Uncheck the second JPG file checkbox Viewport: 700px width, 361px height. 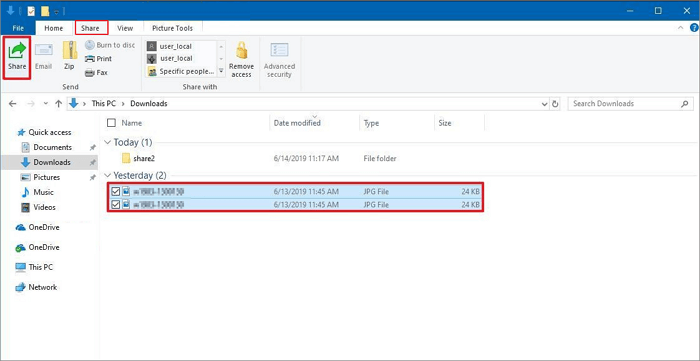(116, 204)
